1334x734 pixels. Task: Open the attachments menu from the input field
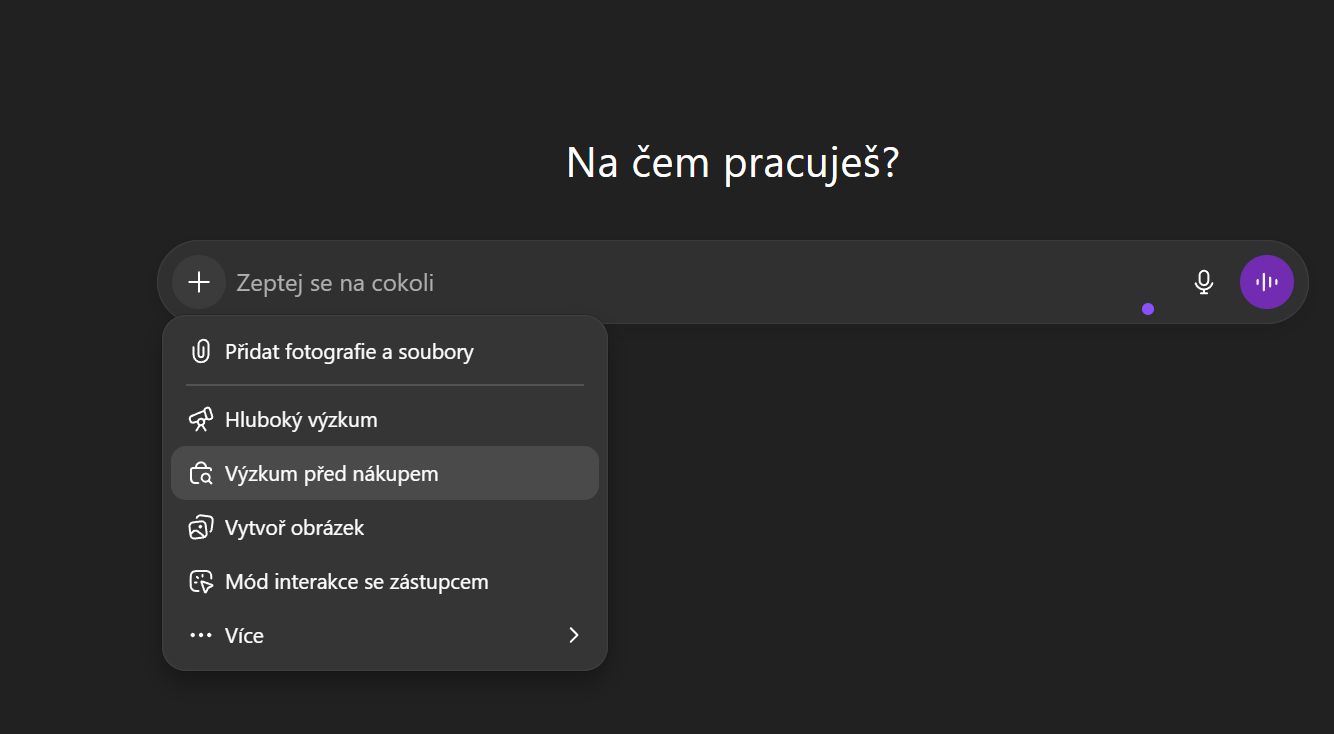pos(198,281)
